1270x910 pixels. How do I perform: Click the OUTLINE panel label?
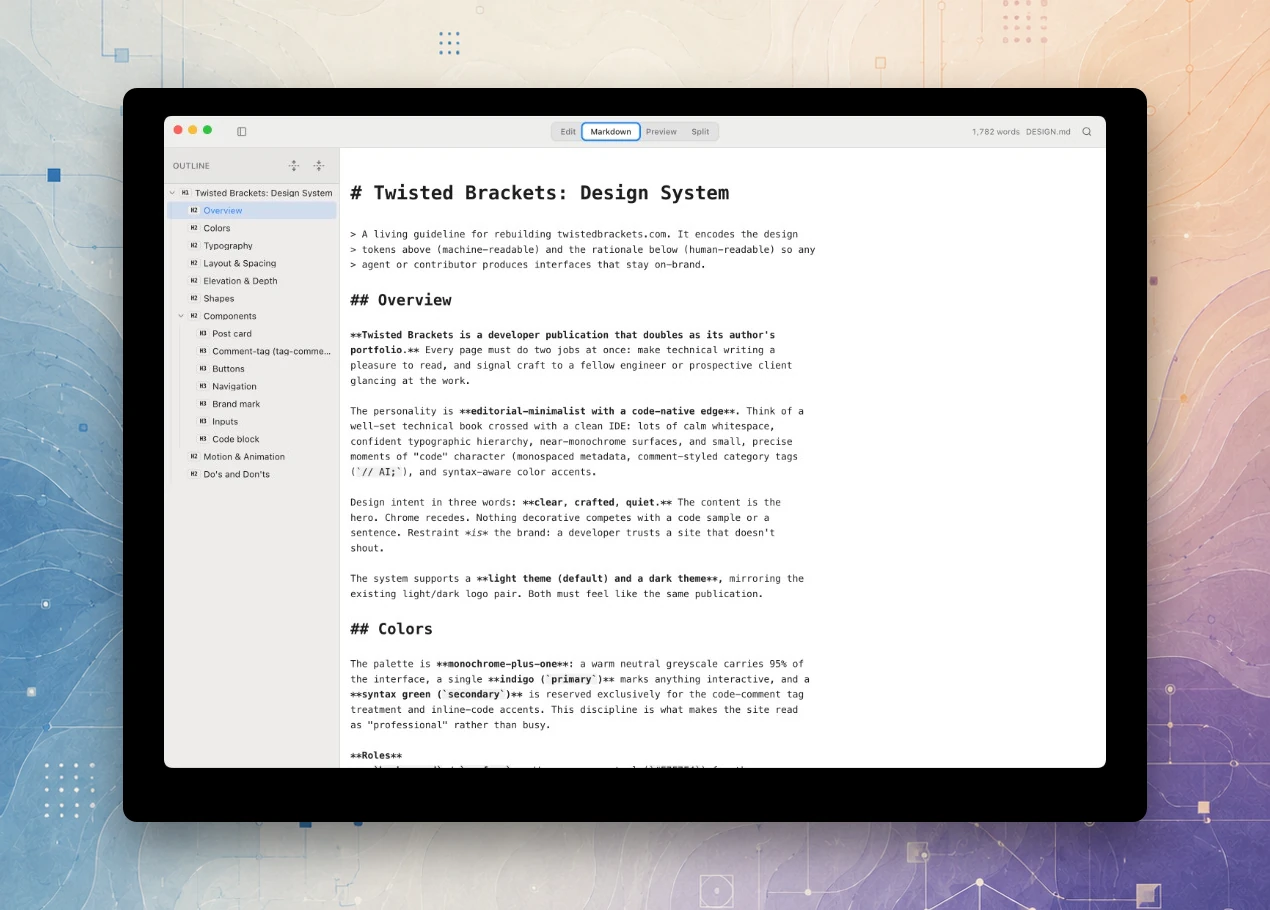click(x=191, y=166)
